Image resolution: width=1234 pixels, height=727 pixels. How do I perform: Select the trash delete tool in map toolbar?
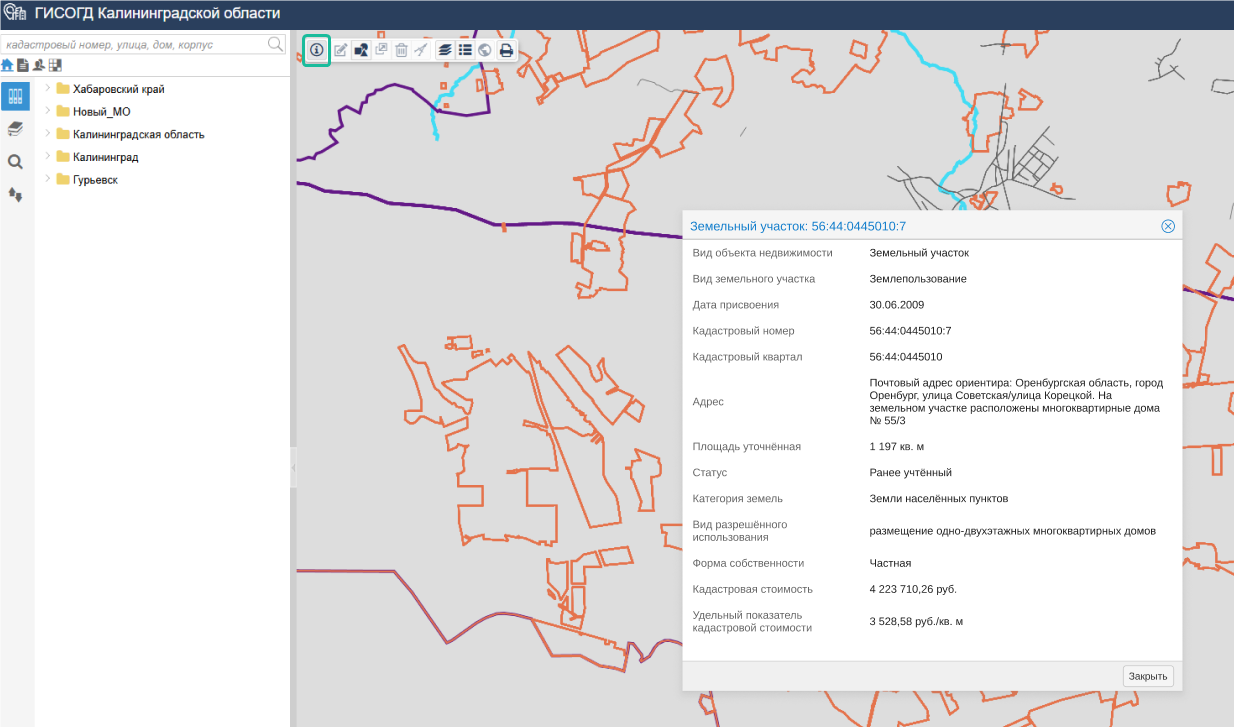[401, 50]
